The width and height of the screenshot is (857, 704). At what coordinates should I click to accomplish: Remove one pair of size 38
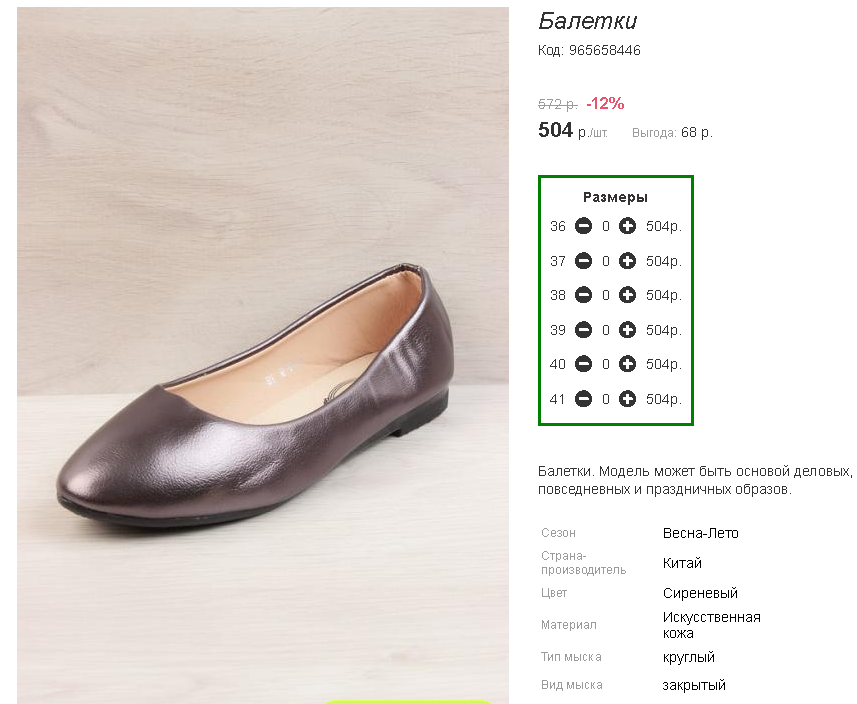tap(584, 295)
